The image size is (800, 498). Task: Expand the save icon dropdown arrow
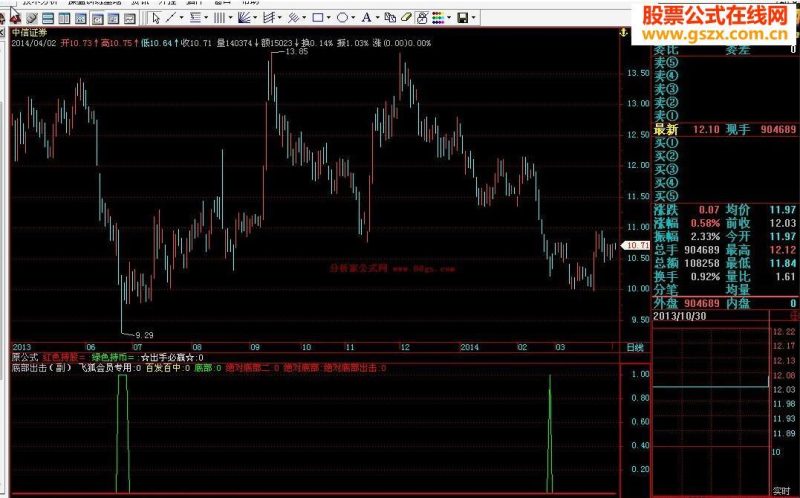[x=473, y=18]
